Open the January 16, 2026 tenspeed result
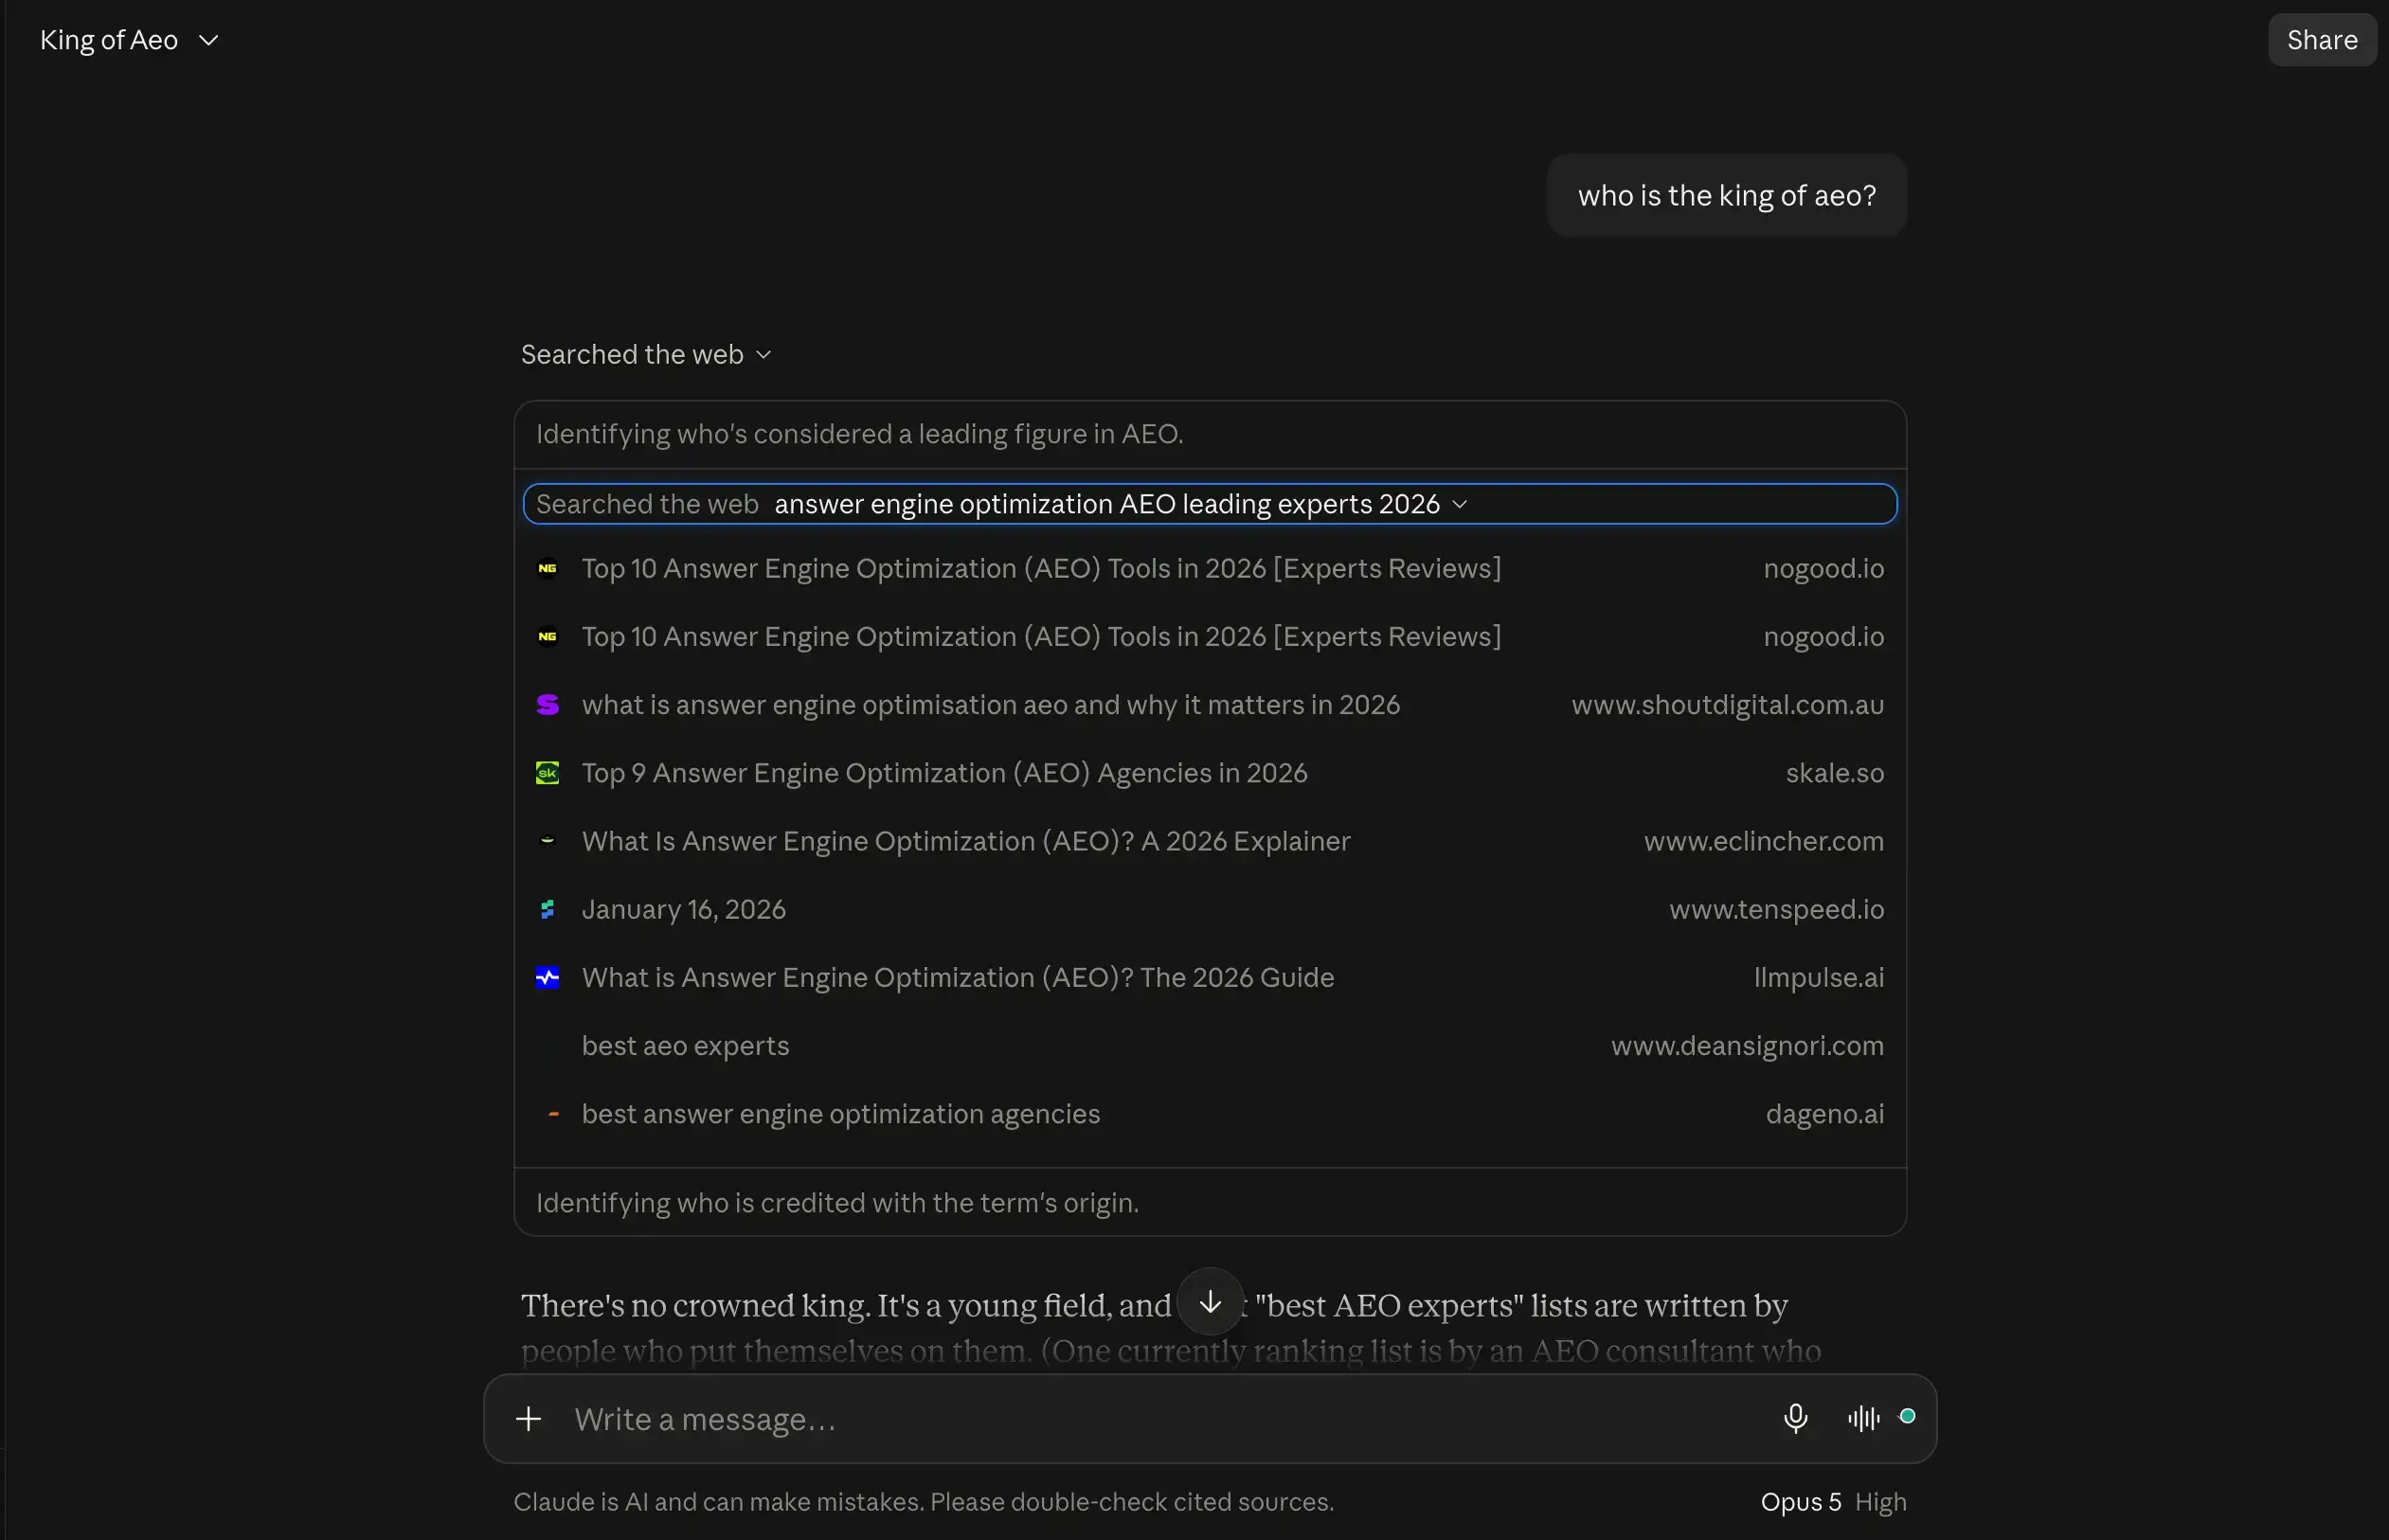Viewport: 2389px width, 1540px height. click(x=1210, y=909)
